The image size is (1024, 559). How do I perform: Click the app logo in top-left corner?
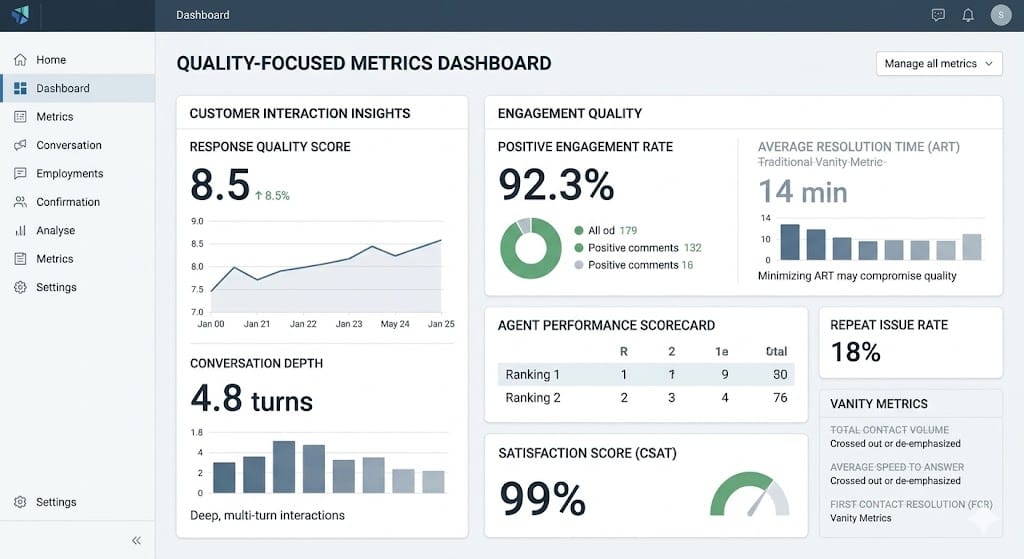(x=20, y=14)
